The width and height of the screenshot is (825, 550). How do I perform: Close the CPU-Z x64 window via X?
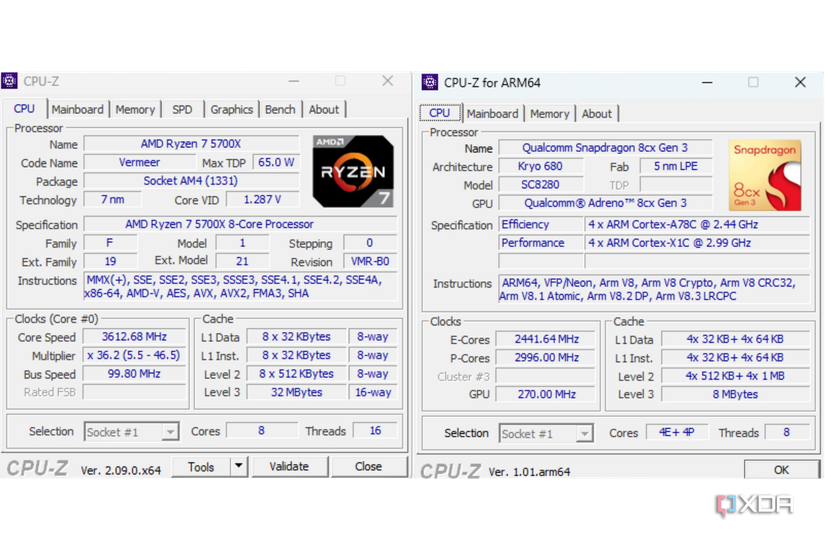pos(388,81)
